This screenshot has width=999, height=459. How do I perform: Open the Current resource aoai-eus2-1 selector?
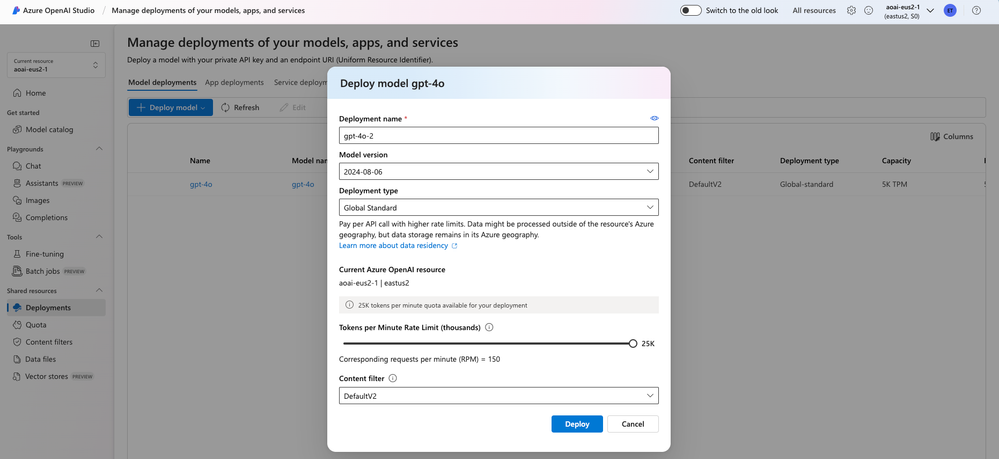coord(56,65)
